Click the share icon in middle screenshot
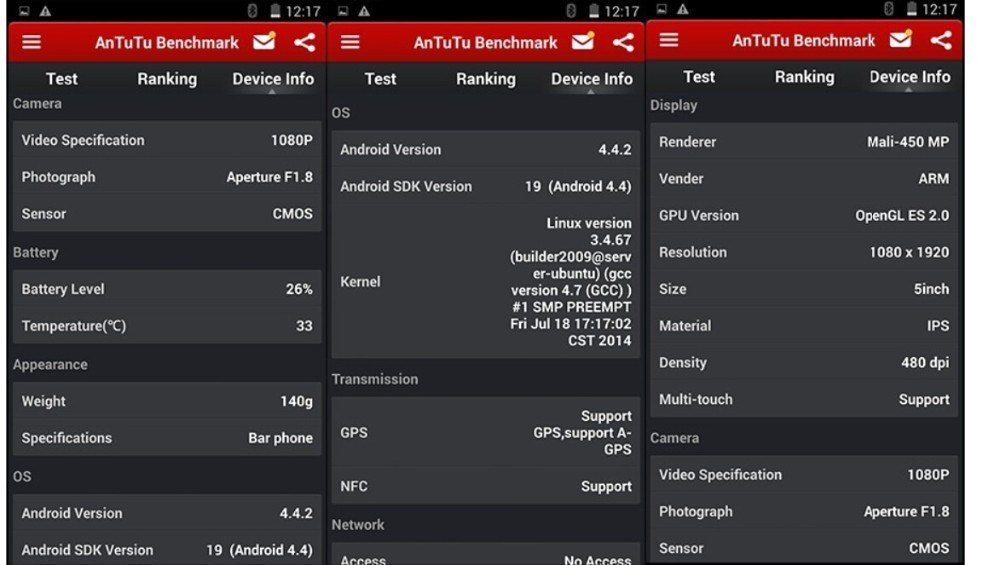 pos(623,42)
